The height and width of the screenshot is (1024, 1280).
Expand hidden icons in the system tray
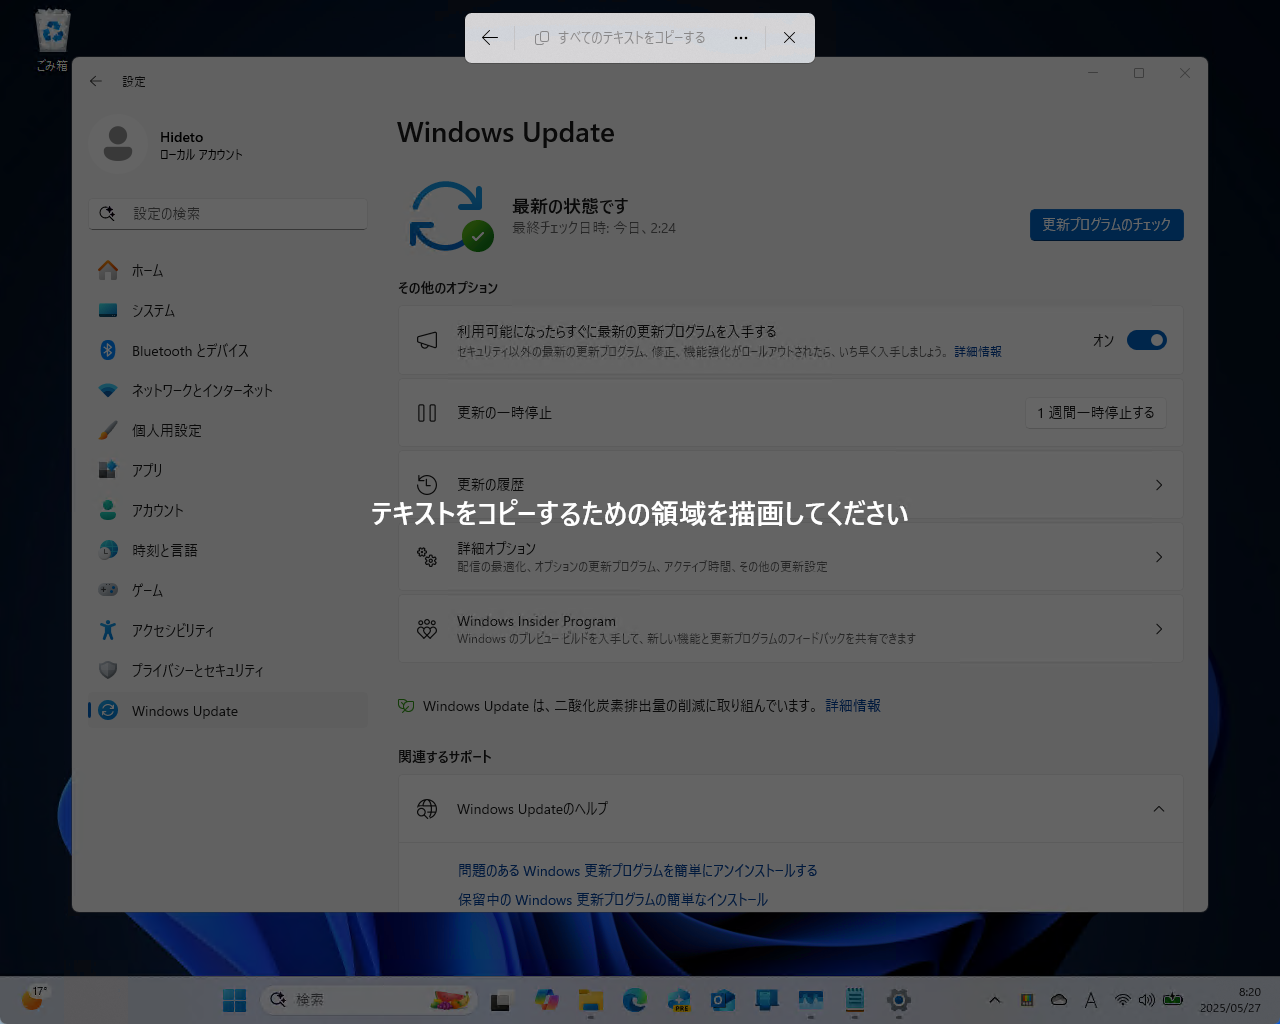point(995,999)
